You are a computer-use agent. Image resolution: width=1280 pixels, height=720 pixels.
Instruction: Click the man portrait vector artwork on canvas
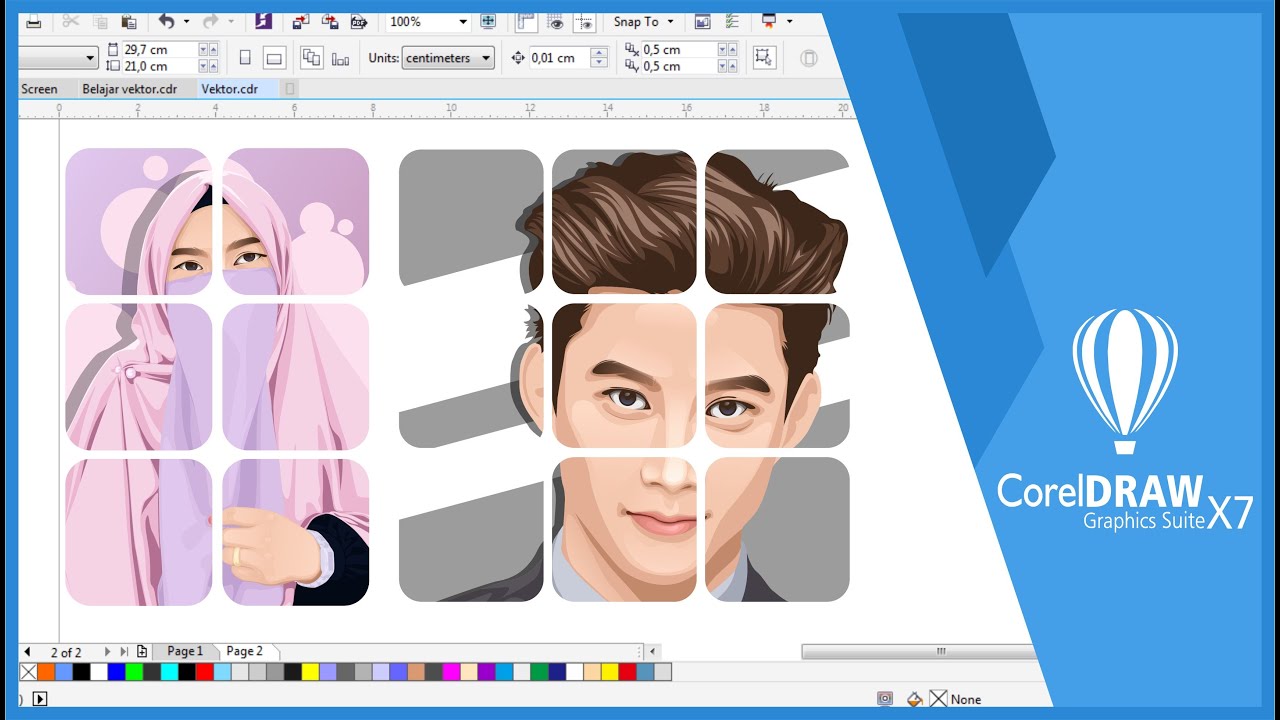pyautogui.click(x=624, y=375)
